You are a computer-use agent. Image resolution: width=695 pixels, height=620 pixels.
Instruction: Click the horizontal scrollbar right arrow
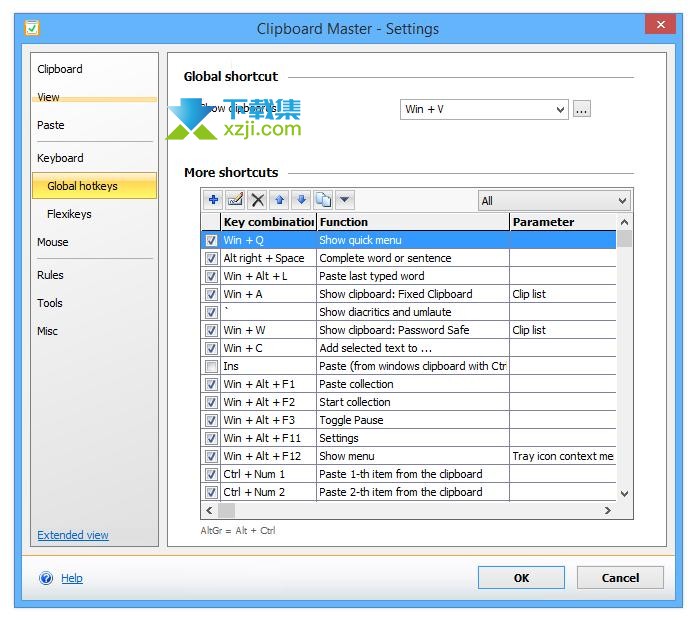[x=608, y=511]
